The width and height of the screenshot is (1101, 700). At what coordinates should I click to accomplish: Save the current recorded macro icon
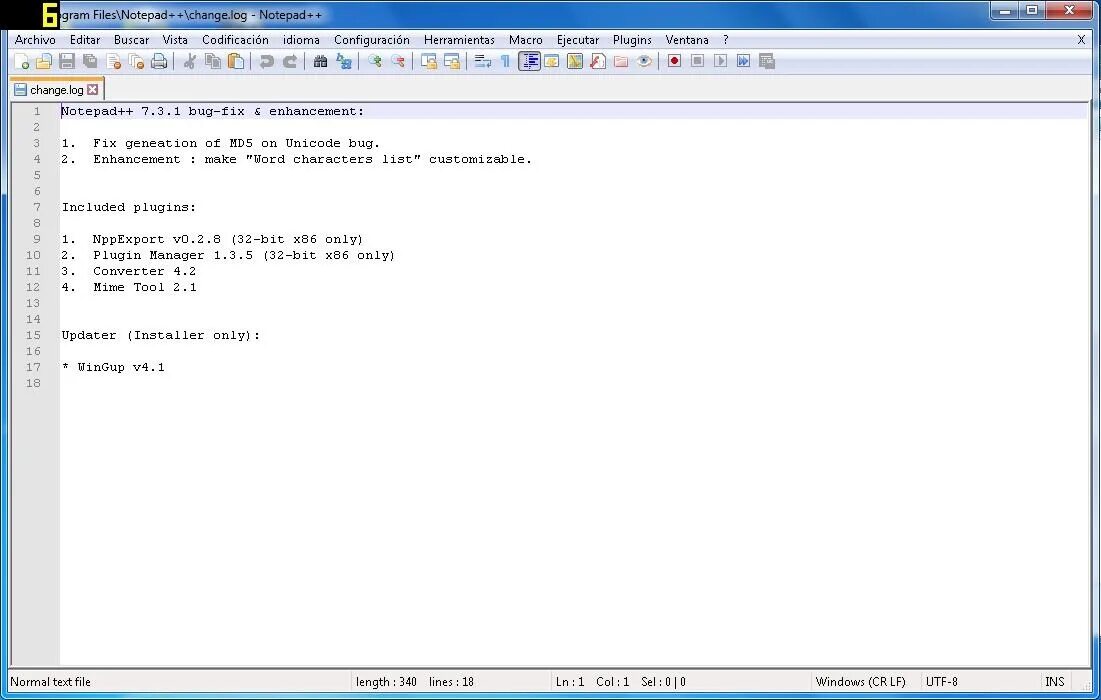click(767, 61)
